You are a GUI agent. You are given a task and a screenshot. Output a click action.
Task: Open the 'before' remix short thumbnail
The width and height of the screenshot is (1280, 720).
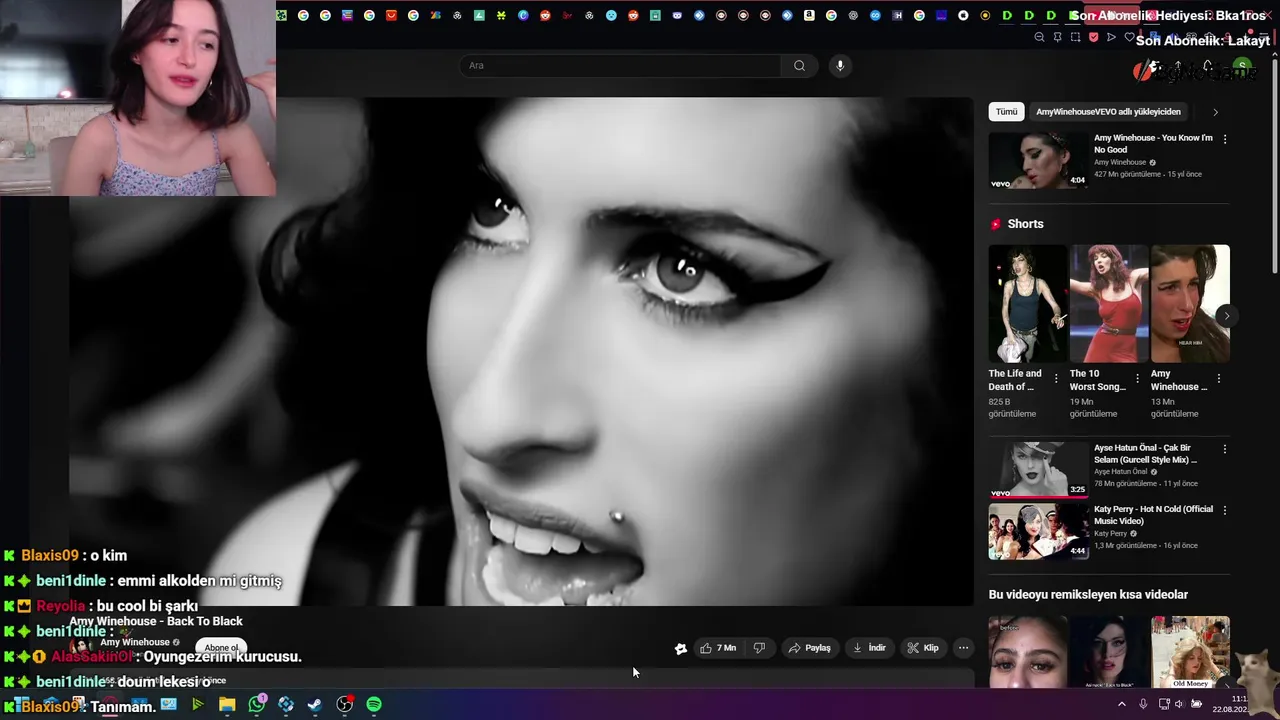tap(1028, 652)
